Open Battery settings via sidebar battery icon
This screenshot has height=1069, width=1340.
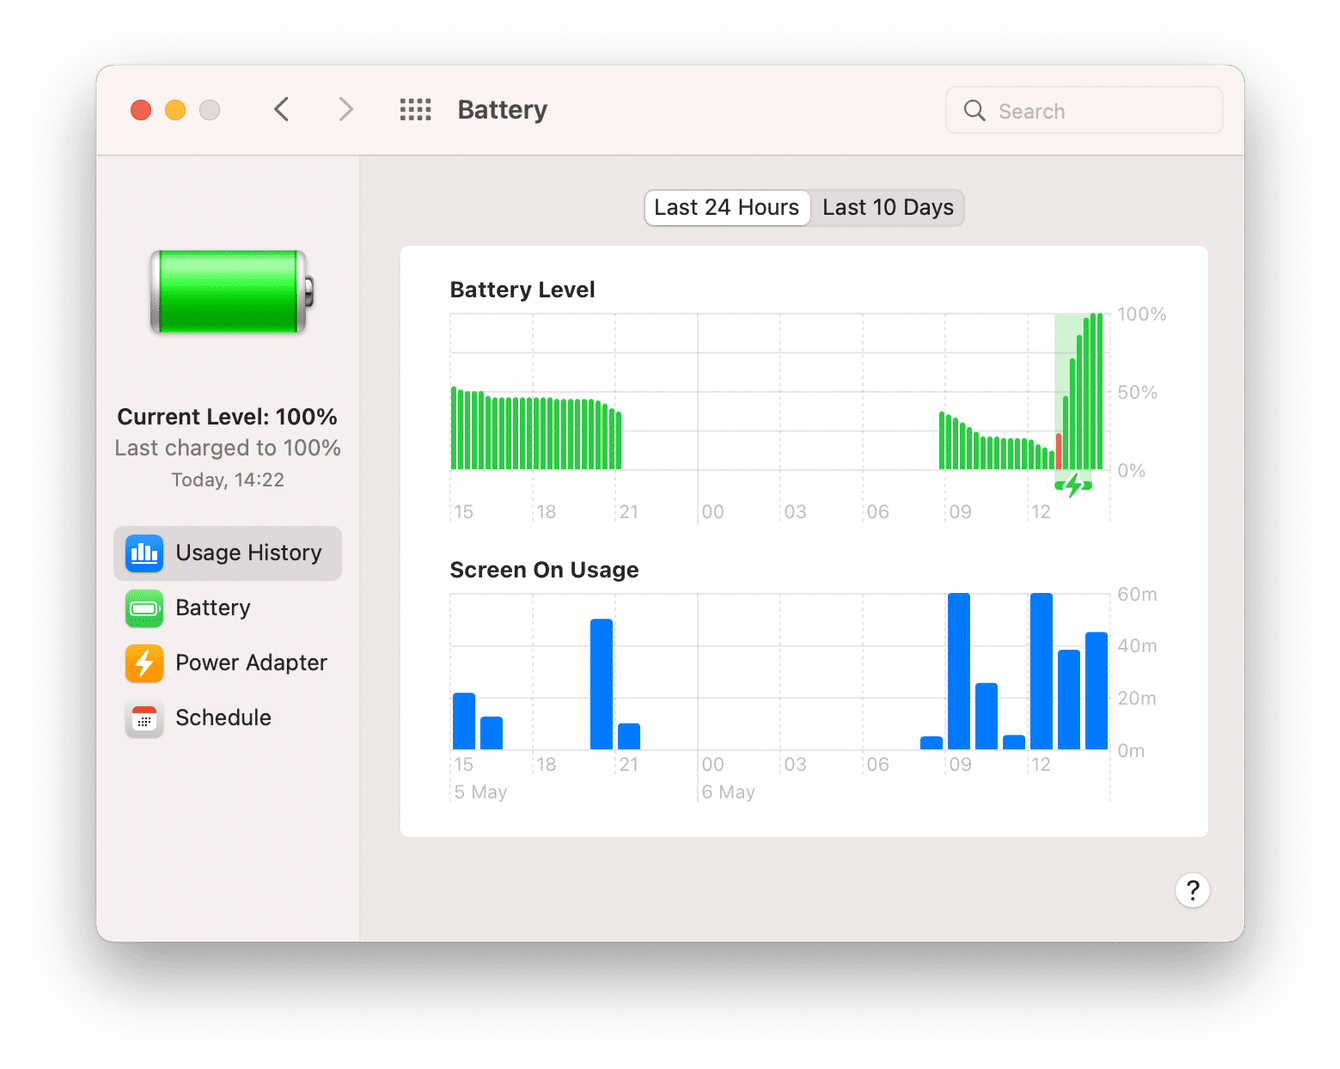[x=144, y=608]
